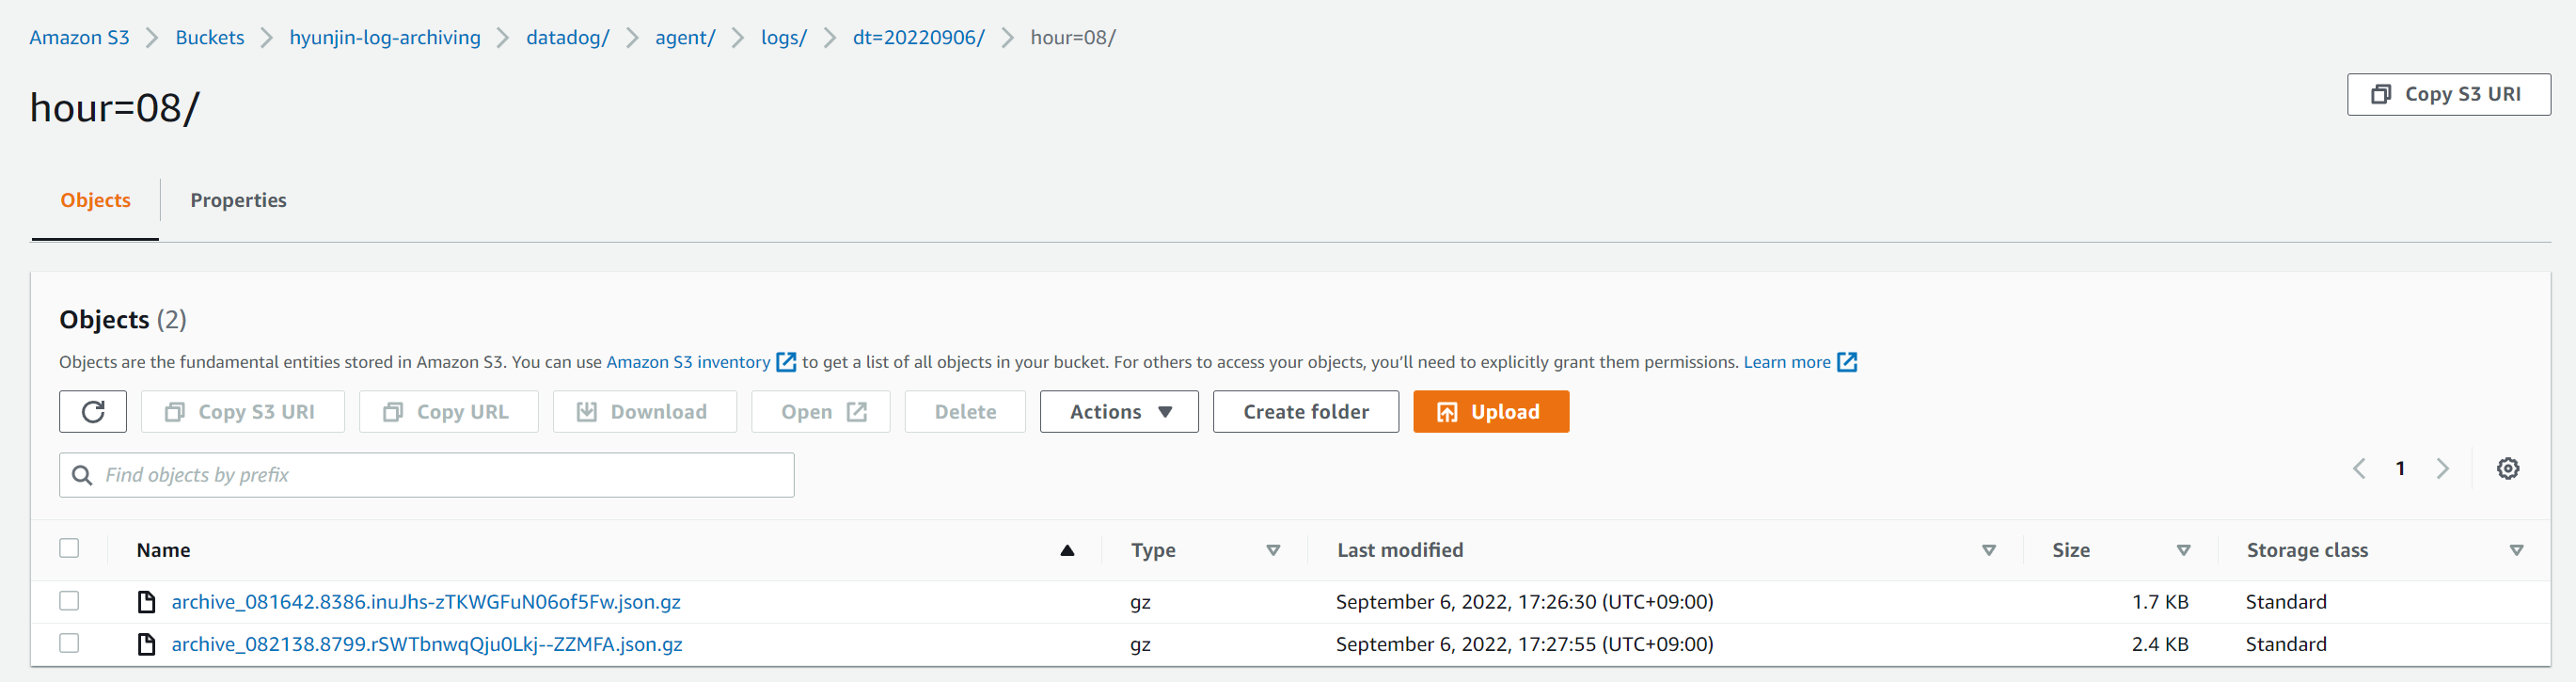Click the Create folder button
Screen dimensions: 2576x682
tap(1306, 412)
